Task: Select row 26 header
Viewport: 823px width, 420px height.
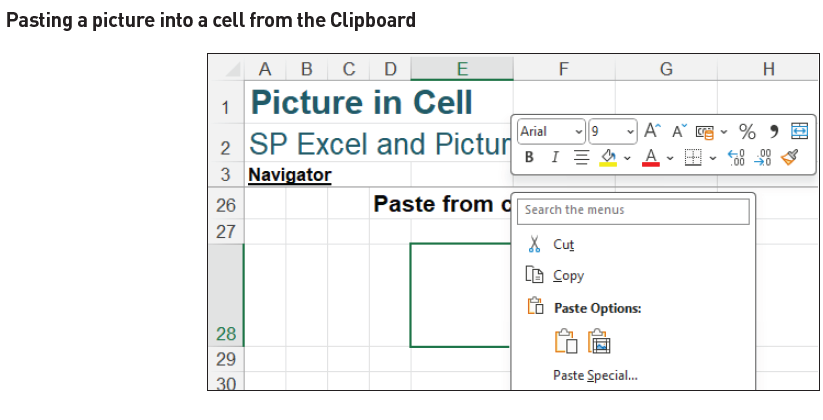Action: pyautogui.click(x=226, y=204)
